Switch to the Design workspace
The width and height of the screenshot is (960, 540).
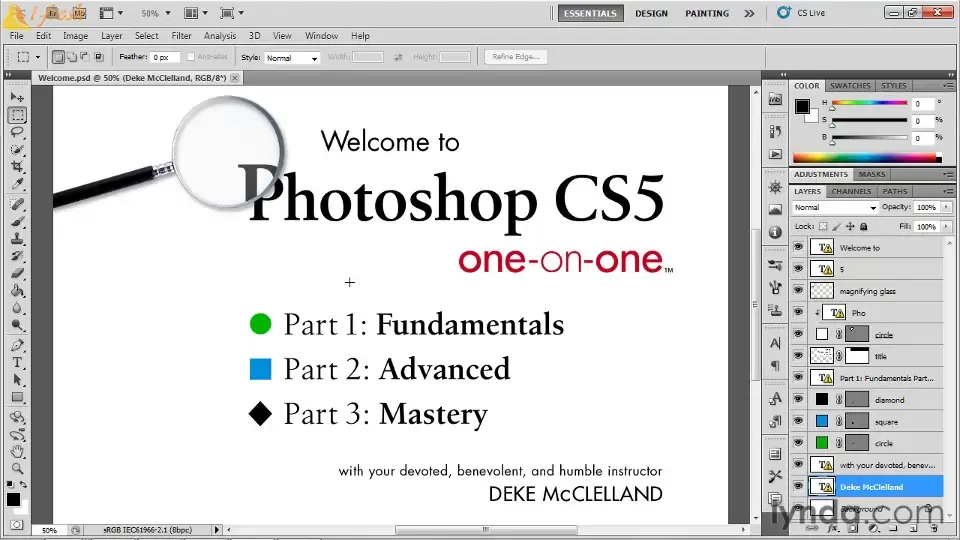coord(651,13)
